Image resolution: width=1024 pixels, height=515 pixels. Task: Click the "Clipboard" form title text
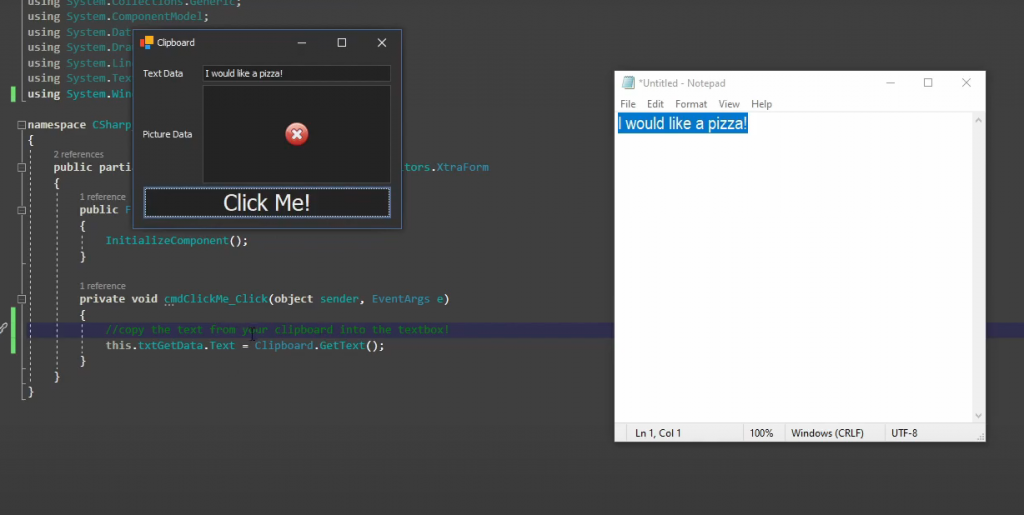[176, 42]
